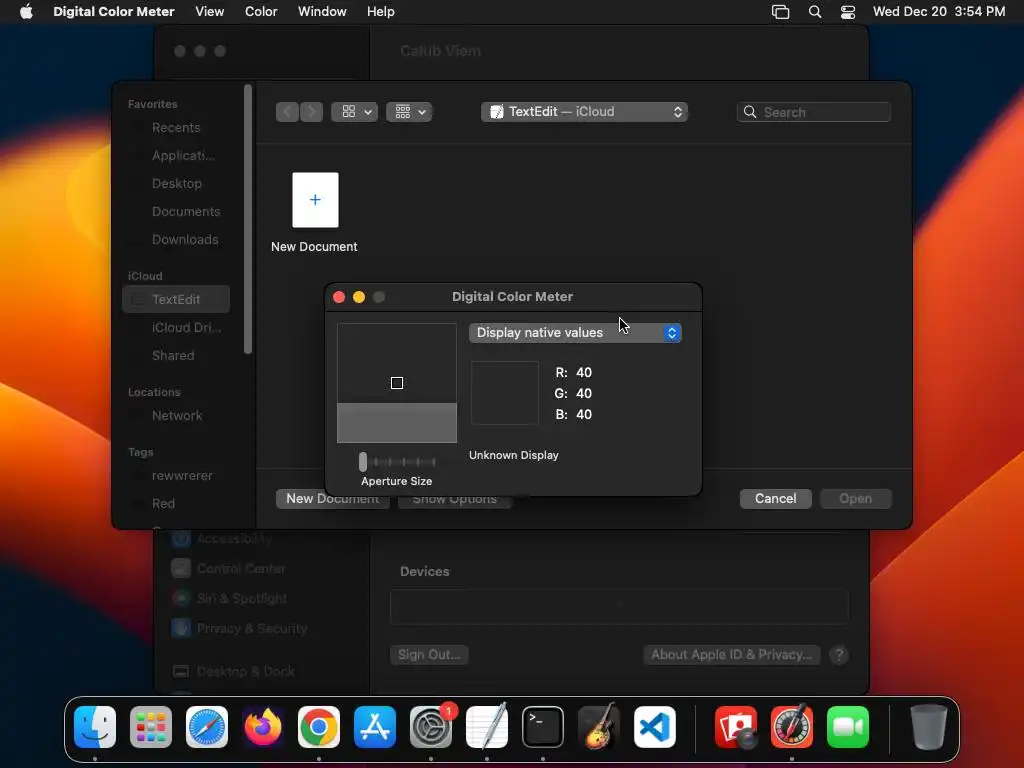This screenshot has width=1024, height=768.
Task: Click the magnified aperture preview
Action: (396, 383)
